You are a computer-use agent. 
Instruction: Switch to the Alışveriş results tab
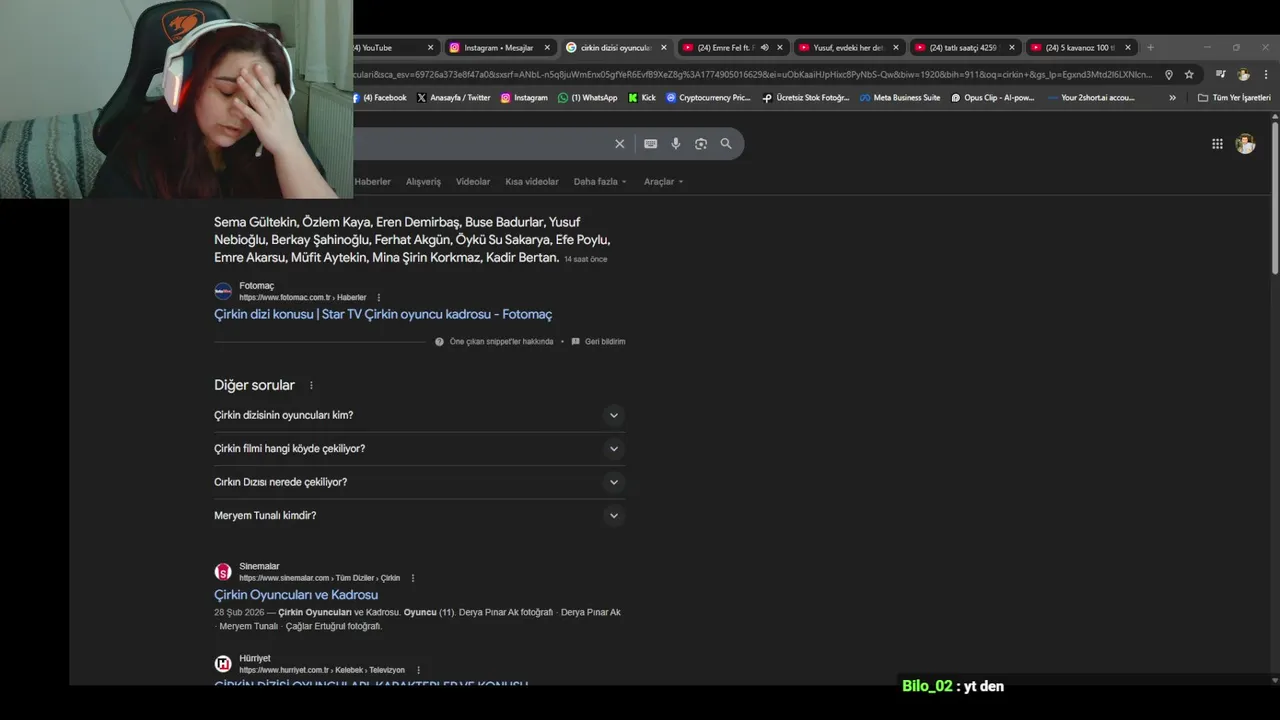click(423, 182)
